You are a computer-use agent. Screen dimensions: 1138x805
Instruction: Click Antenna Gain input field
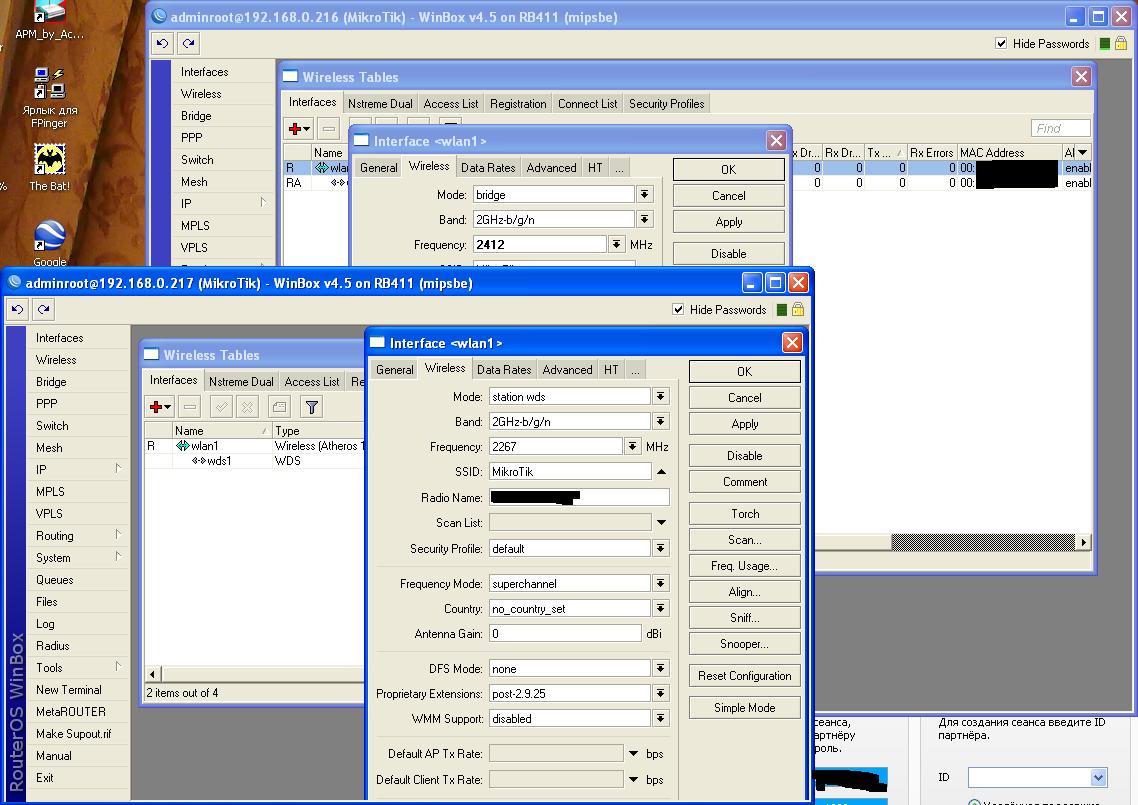click(565, 634)
